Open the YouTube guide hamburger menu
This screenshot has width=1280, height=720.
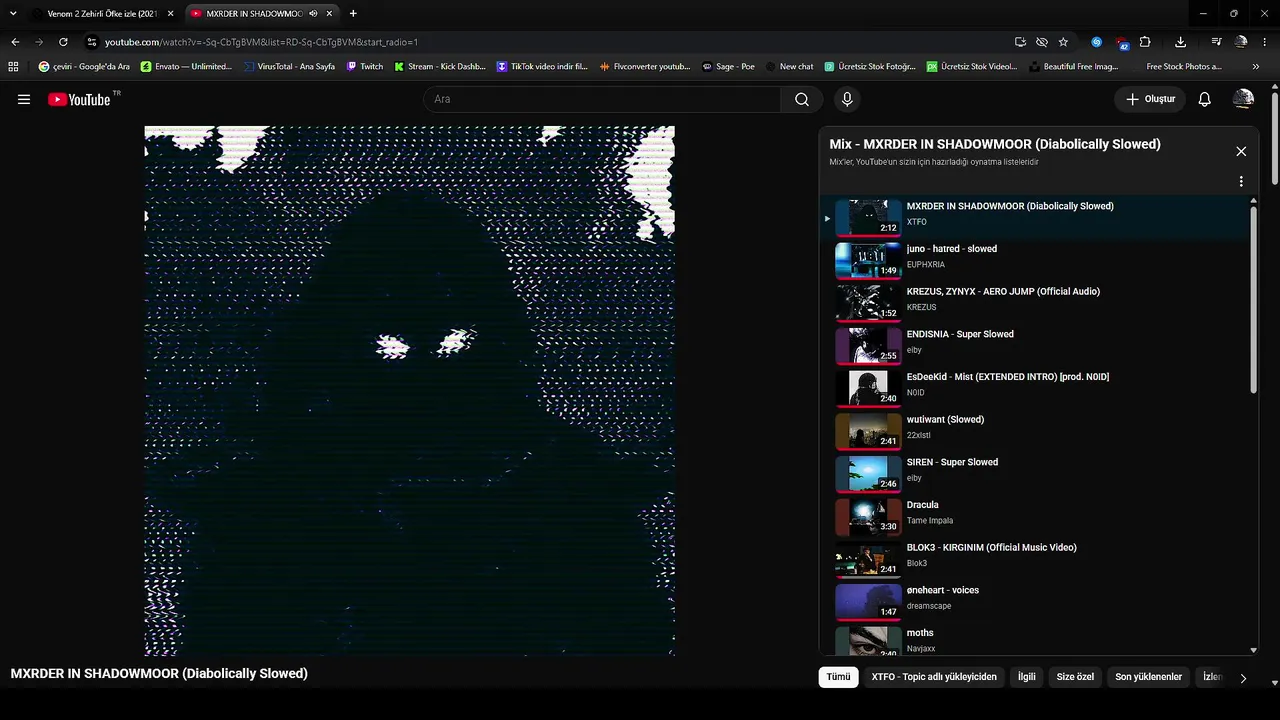tap(24, 99)
